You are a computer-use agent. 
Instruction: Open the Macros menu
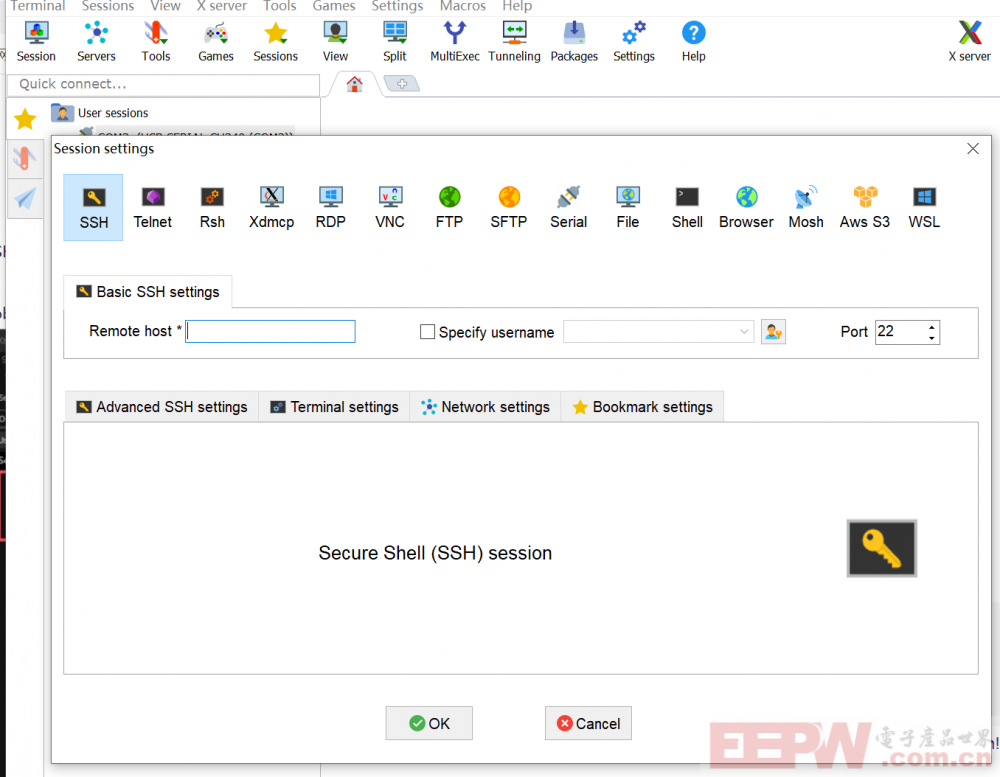pos(462,6)
